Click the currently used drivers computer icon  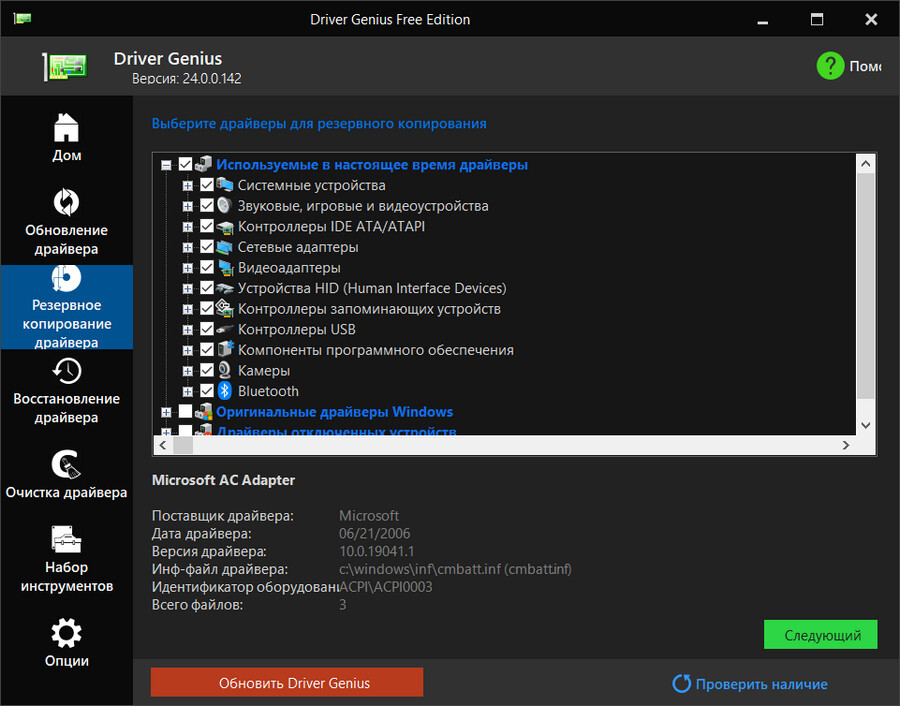coord(203,164)
